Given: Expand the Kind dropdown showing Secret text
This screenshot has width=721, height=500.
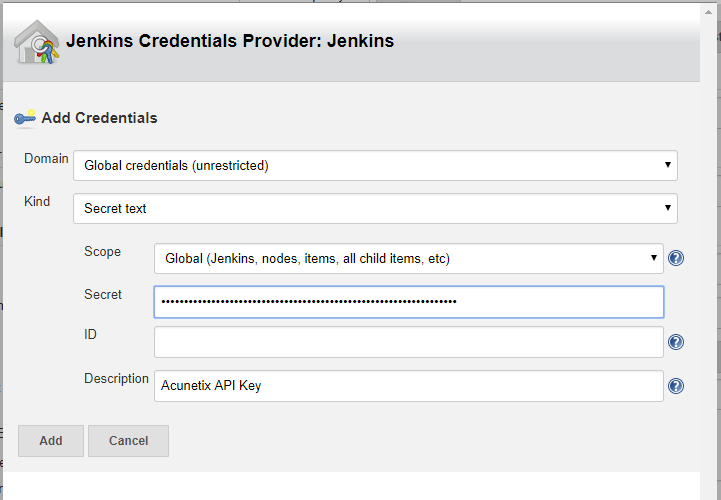Looking at the screenshot, I should [375, 208].
